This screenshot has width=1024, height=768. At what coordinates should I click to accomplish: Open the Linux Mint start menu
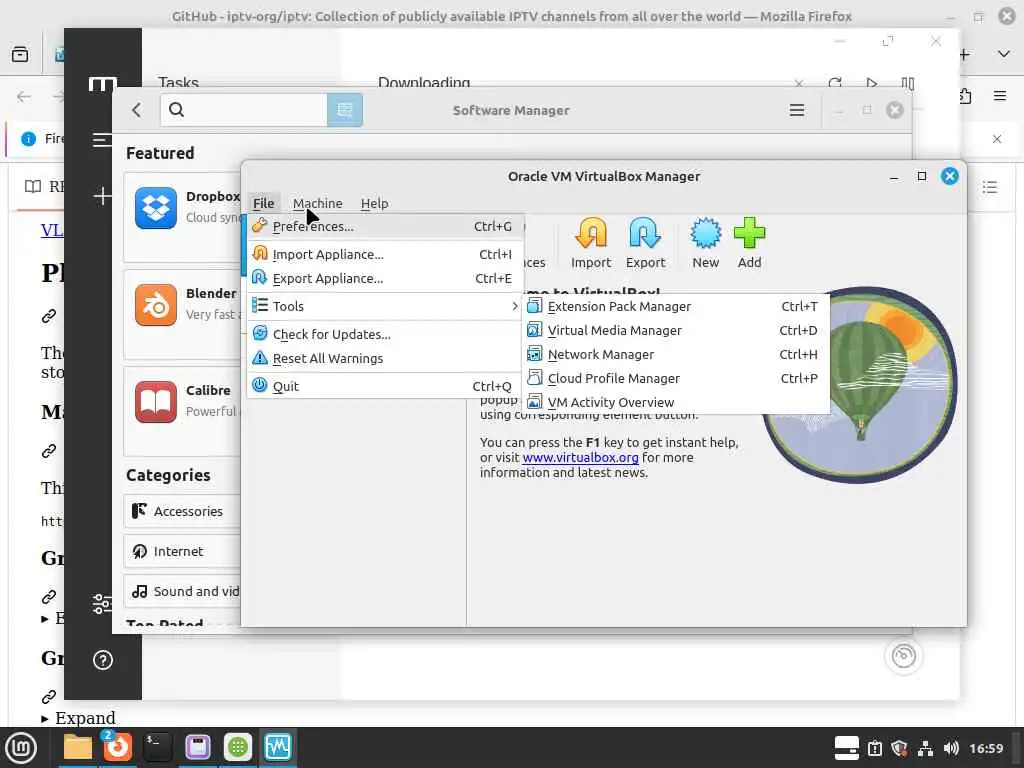click(x=22, y=748)
